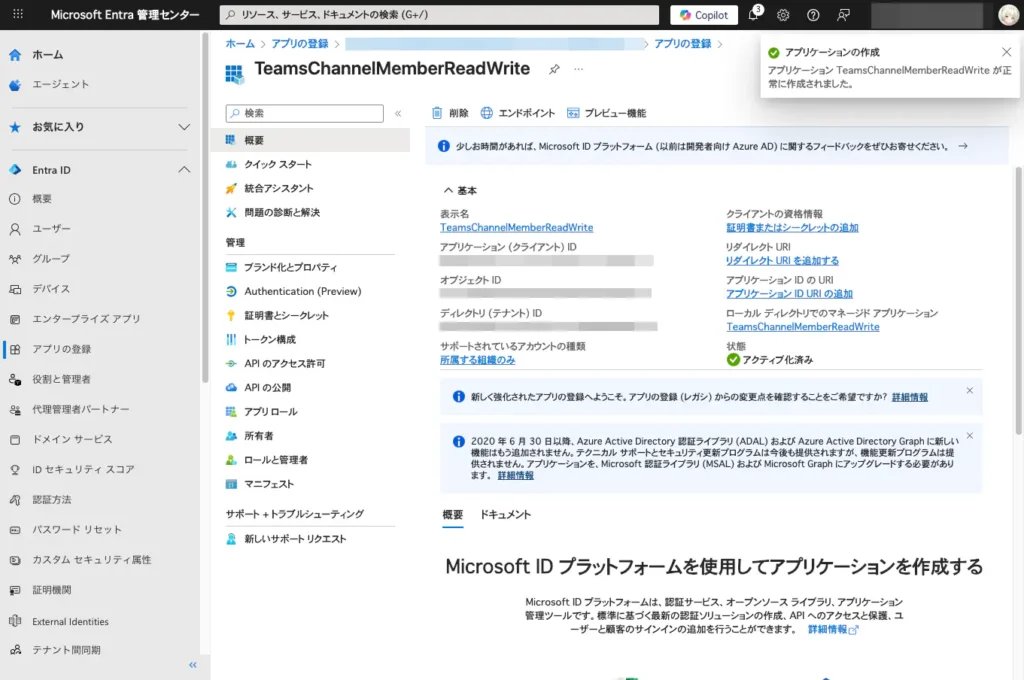Dismiss the ADAL deprecation notice
The image size is (1024, 680).
pyautogui.click(x=970, y=436)
